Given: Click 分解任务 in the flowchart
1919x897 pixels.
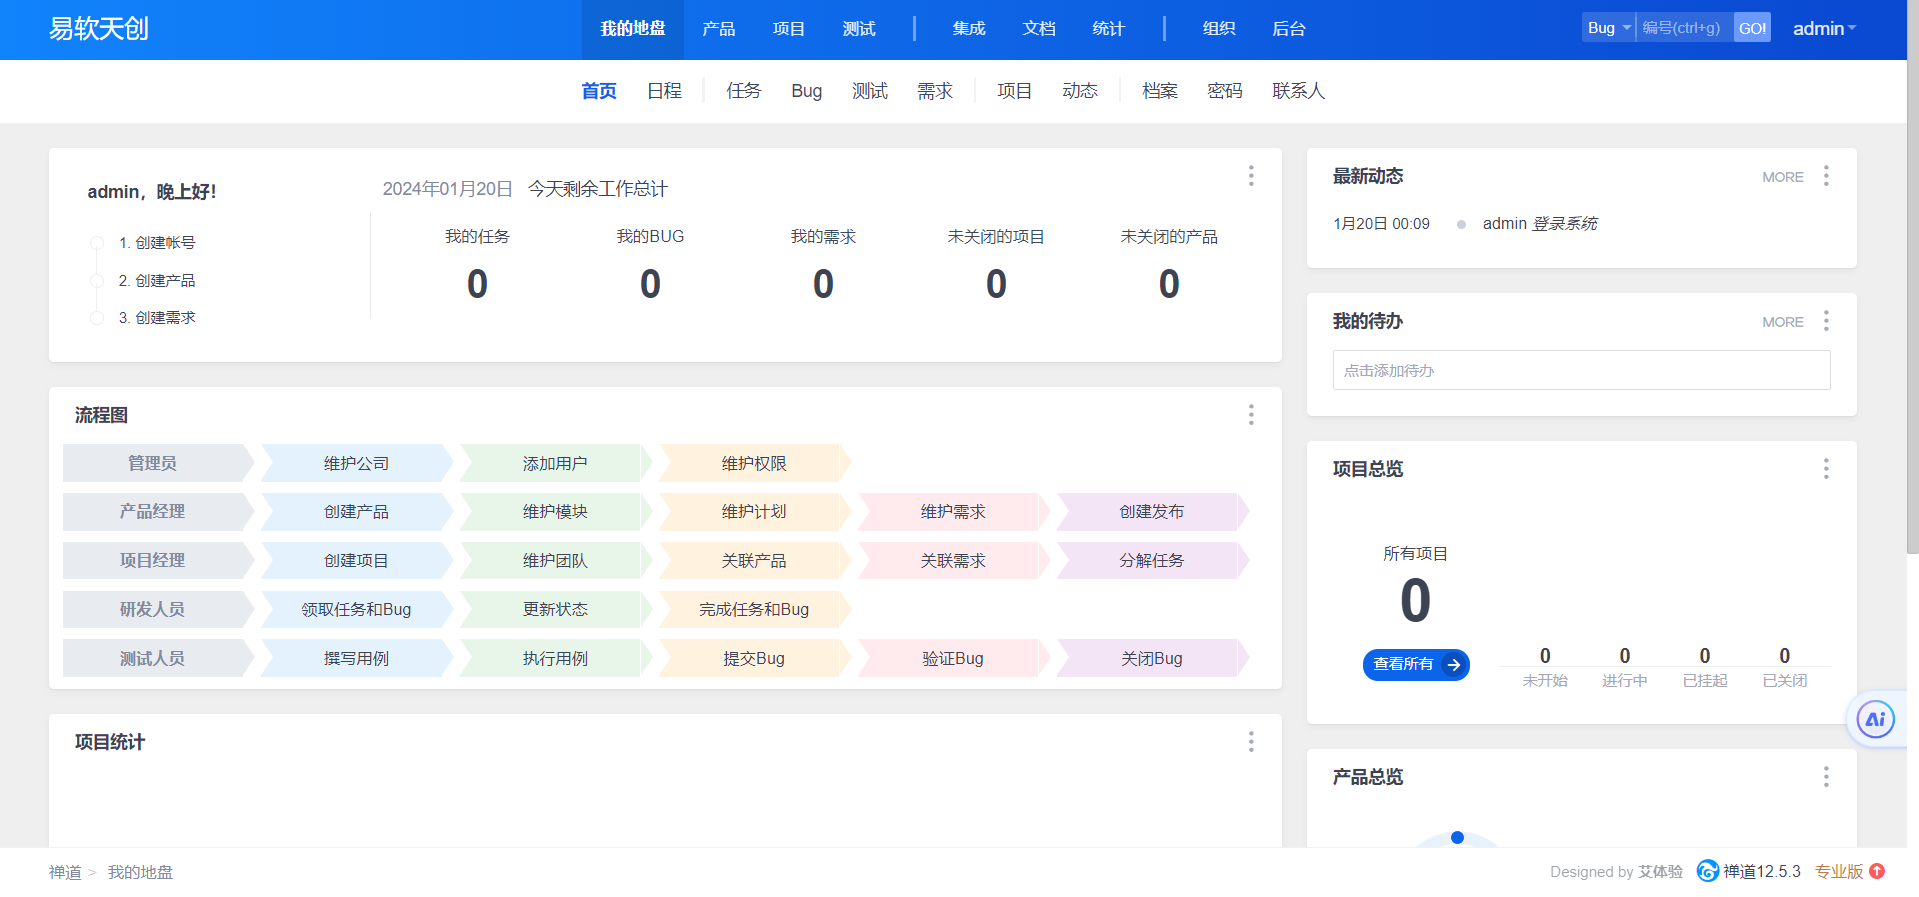Looking at the screenshot, I should point(1152,561).
